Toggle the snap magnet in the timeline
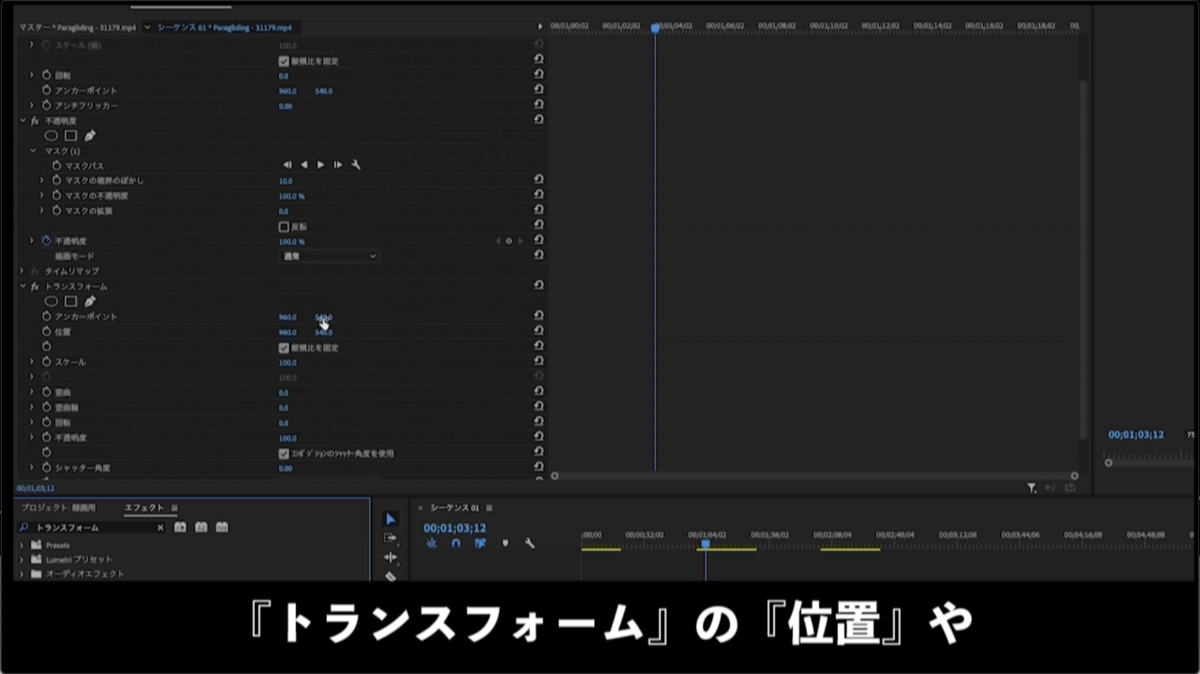Image resolution: width=1200 pixels, height=674 pixels. pyautogui.click(x=456, y=543)
